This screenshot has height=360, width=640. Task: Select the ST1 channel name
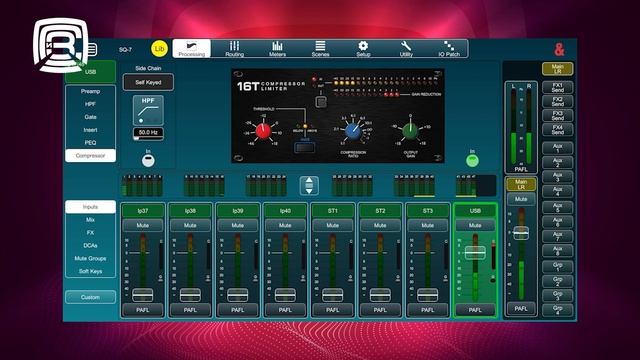[333, 211]
